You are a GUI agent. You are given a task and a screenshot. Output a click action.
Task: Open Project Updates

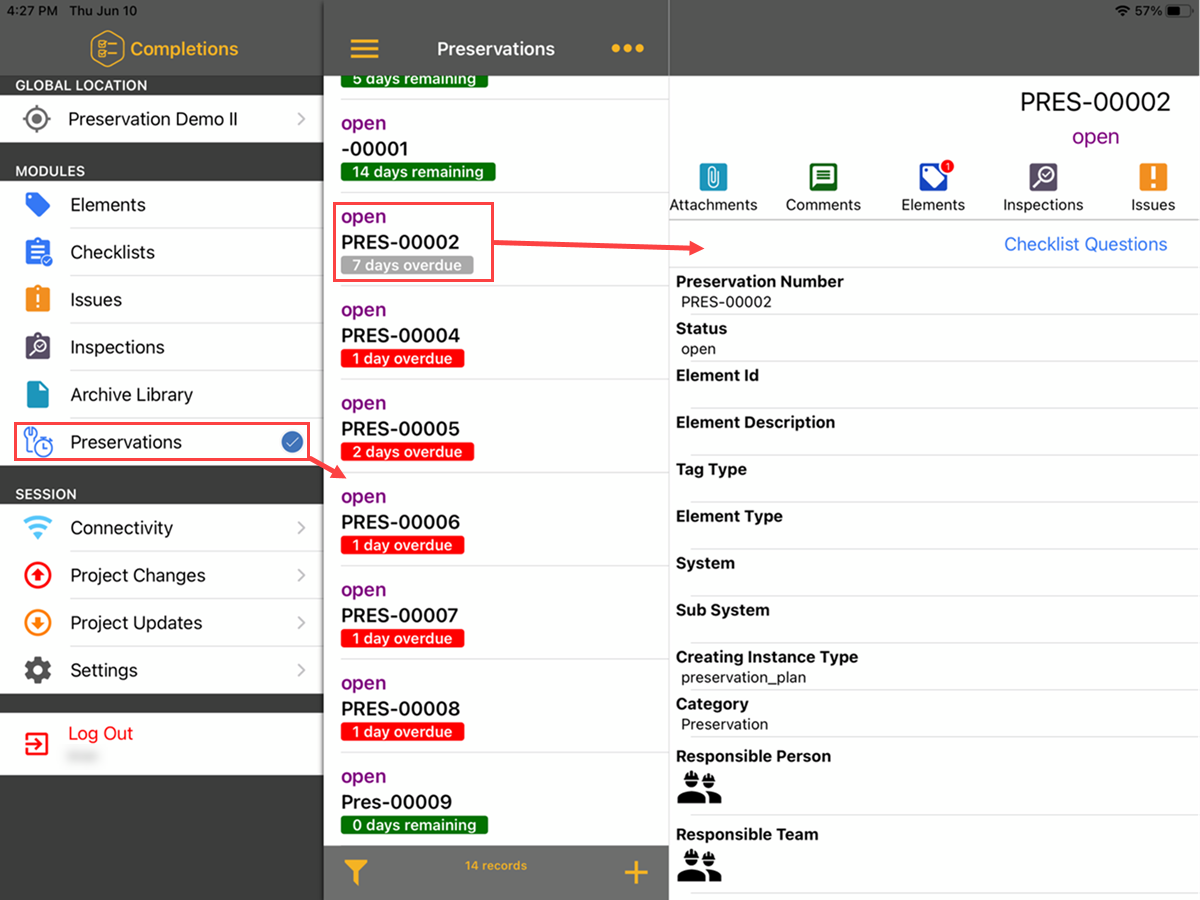point(161,623)
